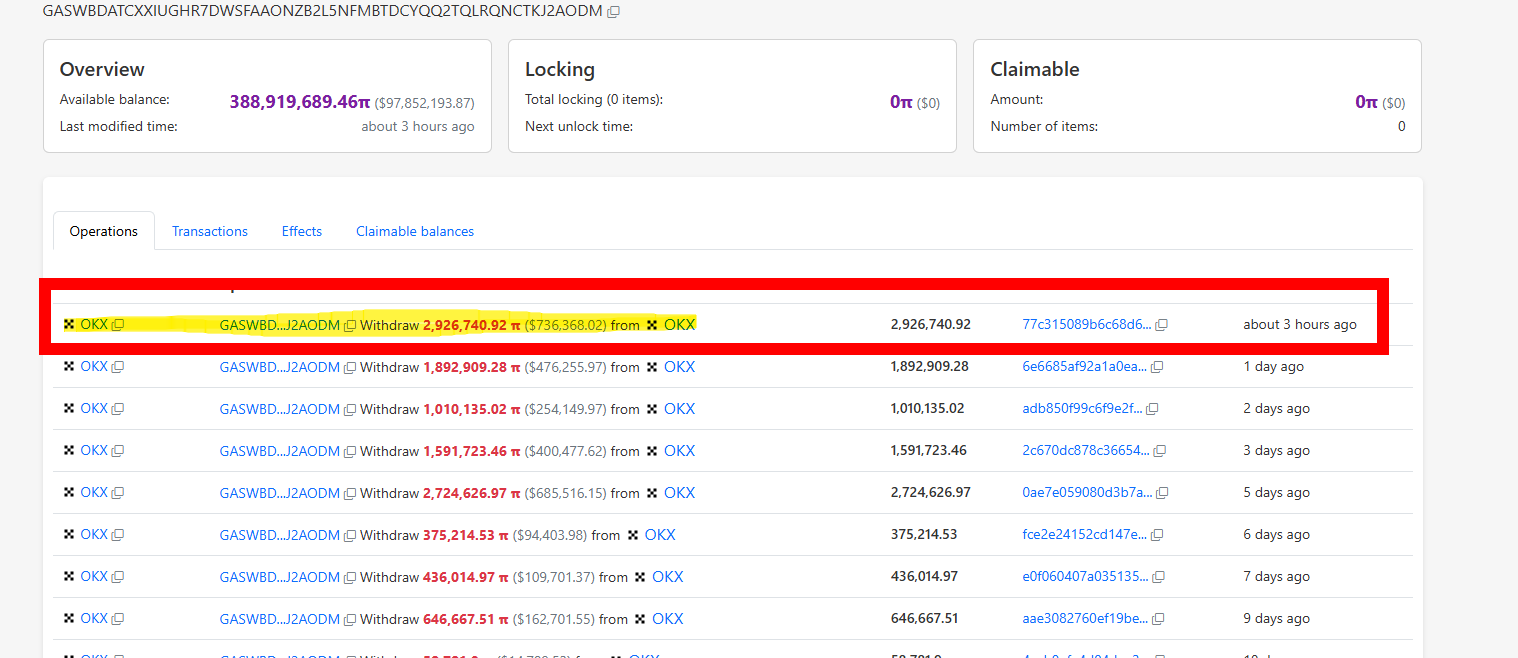Copy OKX source address in 1 day ago row
Screen dimensions: 1518x658
pos(118,367)
